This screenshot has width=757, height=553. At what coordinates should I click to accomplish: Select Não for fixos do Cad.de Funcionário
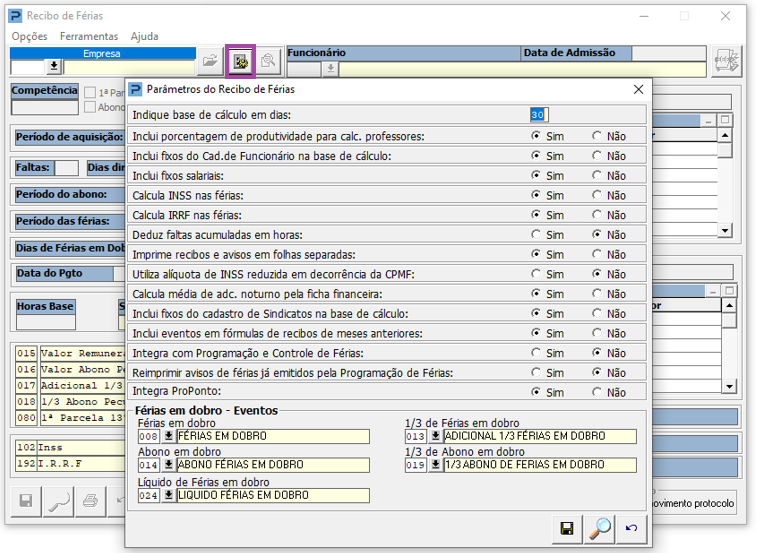pyautogui.click(x=597, y=156)
